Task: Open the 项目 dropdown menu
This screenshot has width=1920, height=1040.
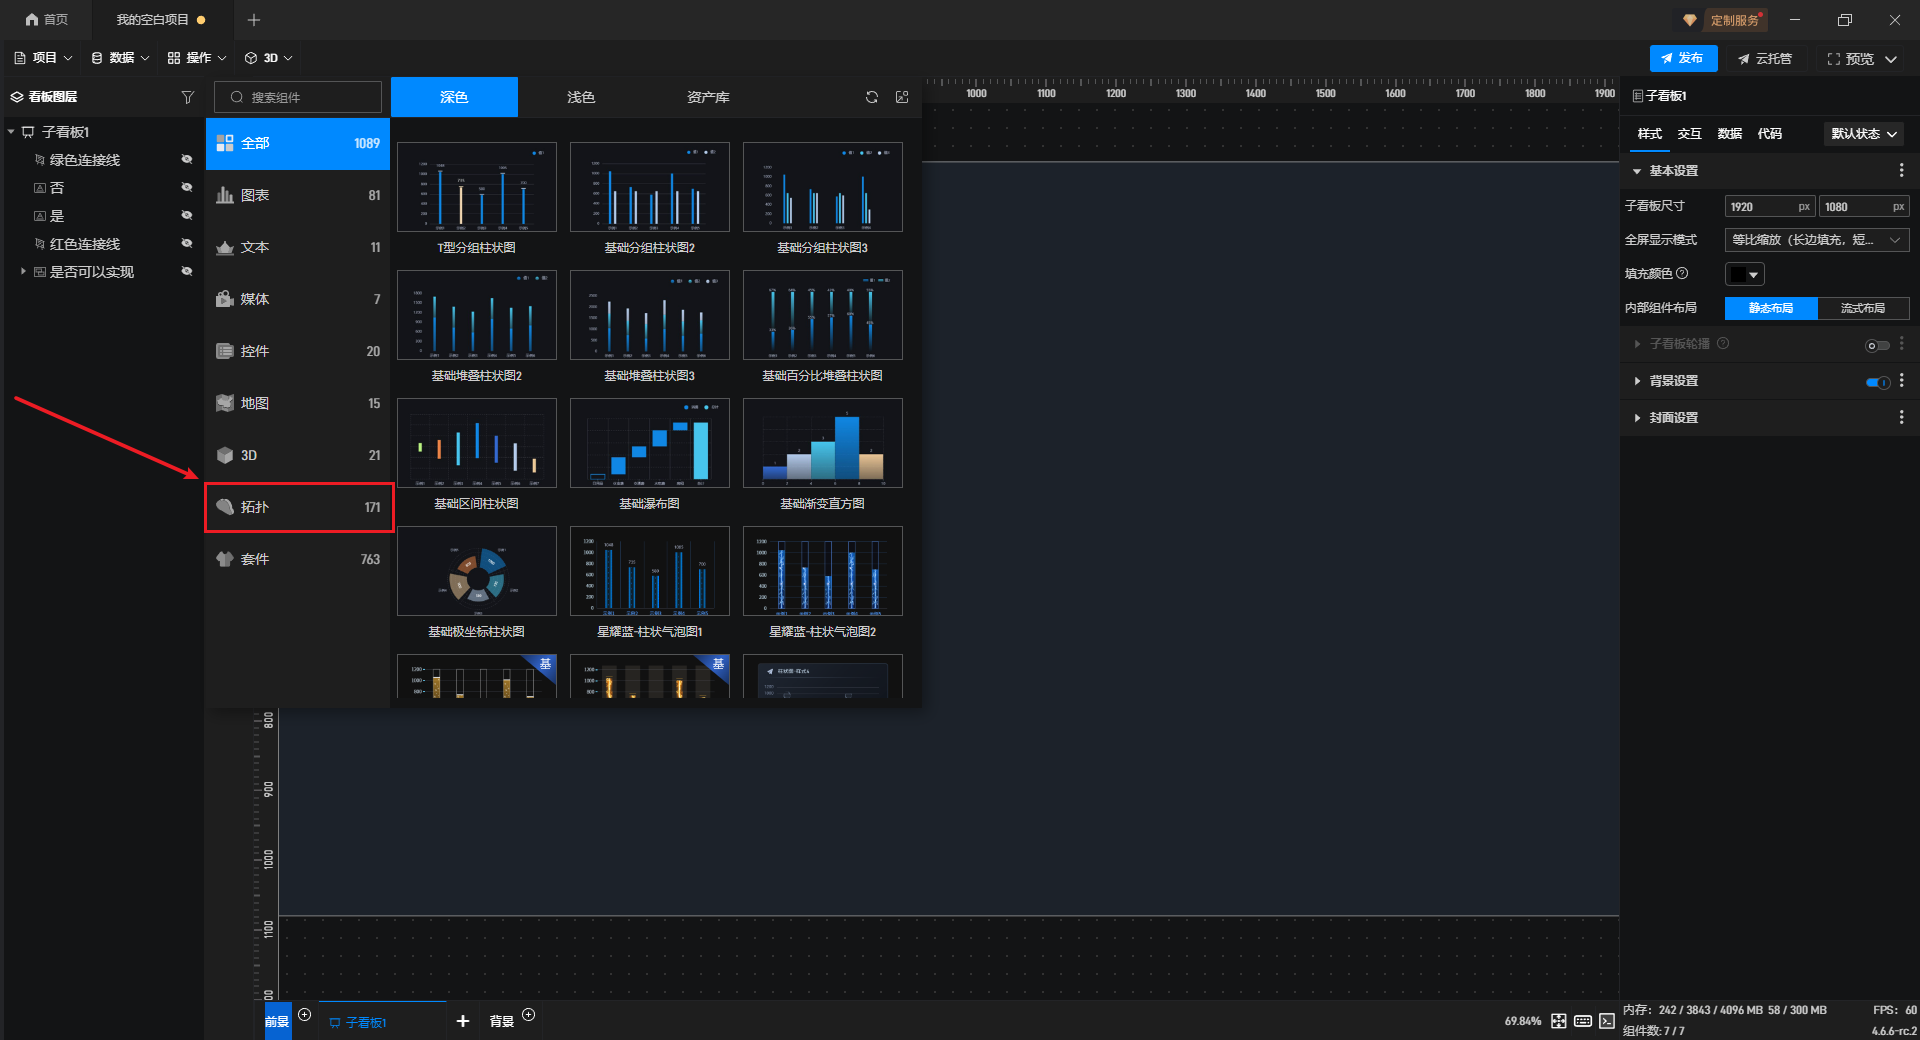Action: click(43, 58)
